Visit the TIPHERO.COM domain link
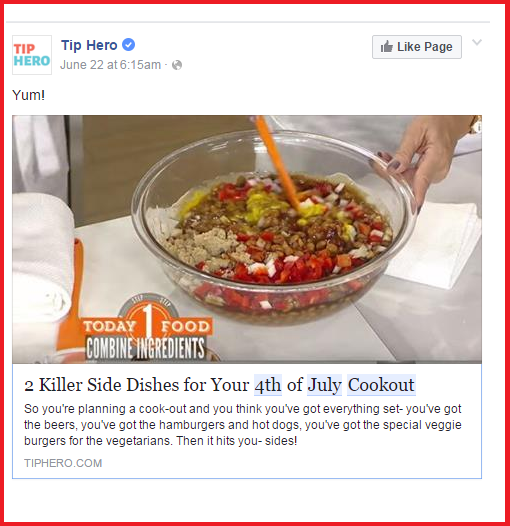The image size is (510, 526). click(x=63, y=463)
